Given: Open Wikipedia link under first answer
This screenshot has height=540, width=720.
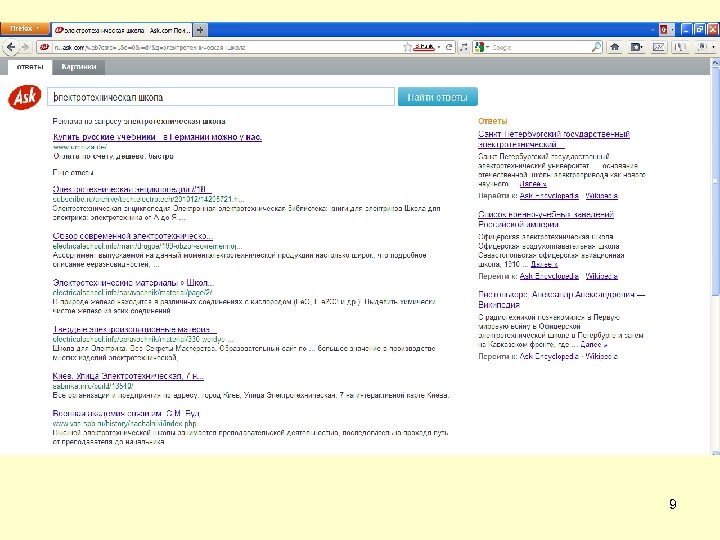Looking at the screenshot, I should coord(602,196).
